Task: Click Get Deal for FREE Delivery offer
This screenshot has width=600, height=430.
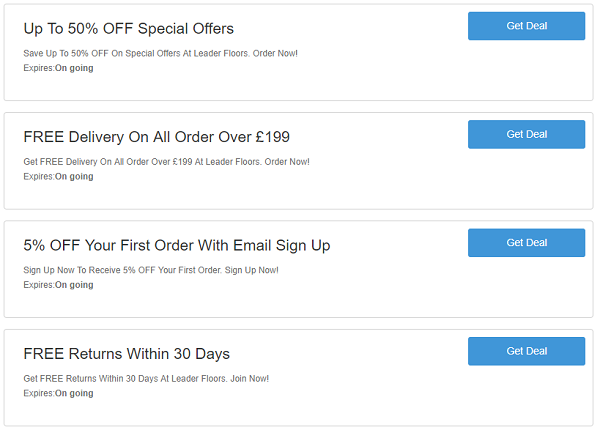Action: coord(526,134)
